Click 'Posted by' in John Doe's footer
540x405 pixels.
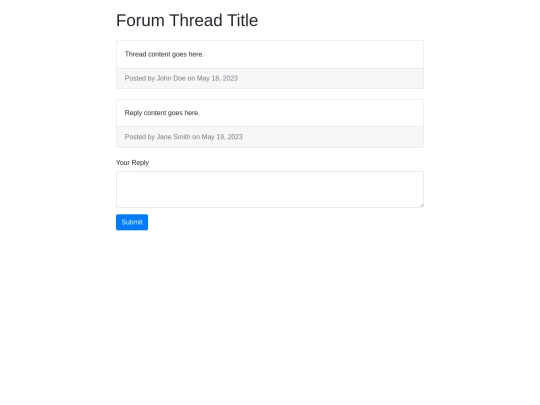point(140,78)
